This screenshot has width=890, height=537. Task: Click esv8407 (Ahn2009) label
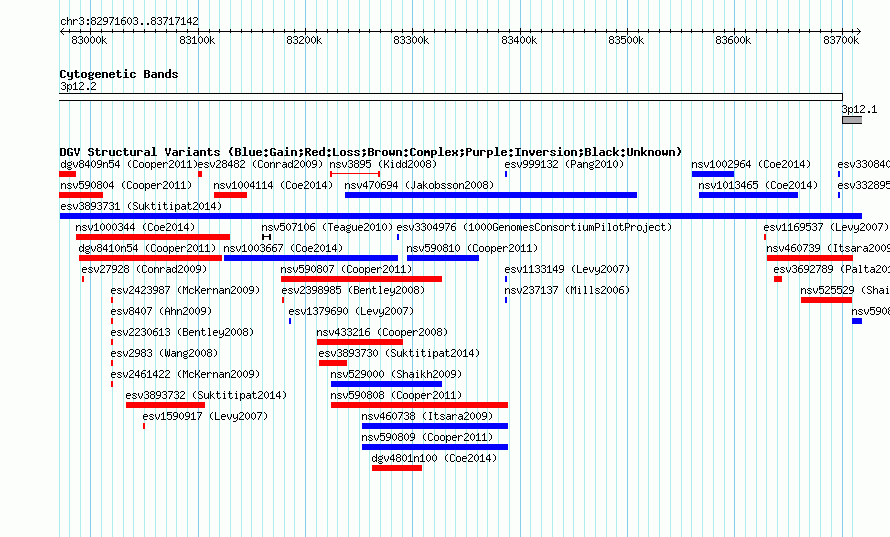coord(161,312)
